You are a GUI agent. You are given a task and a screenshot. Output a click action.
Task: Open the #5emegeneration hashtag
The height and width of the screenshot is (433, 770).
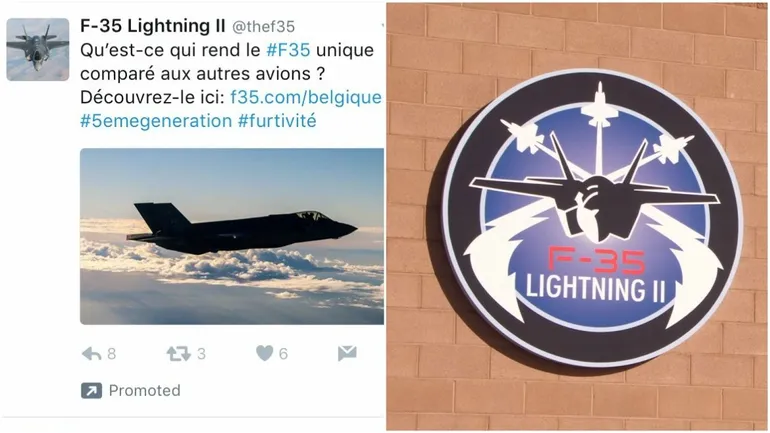coord(156,121)
